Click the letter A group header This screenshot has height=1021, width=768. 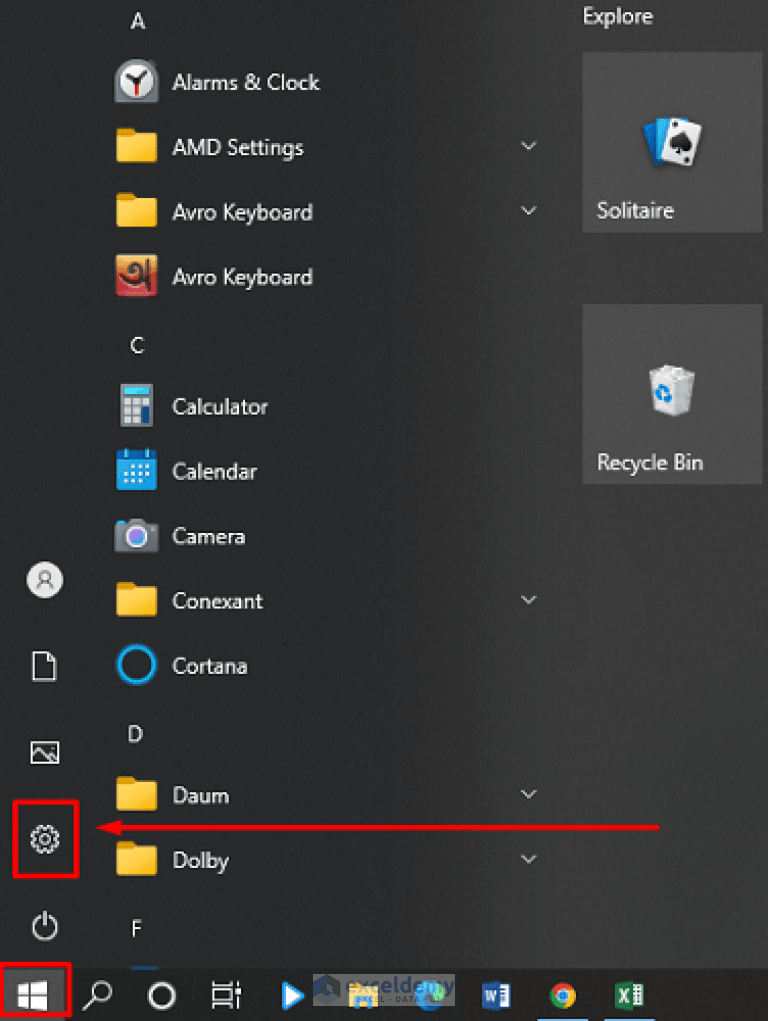click(x=137, y=21)
